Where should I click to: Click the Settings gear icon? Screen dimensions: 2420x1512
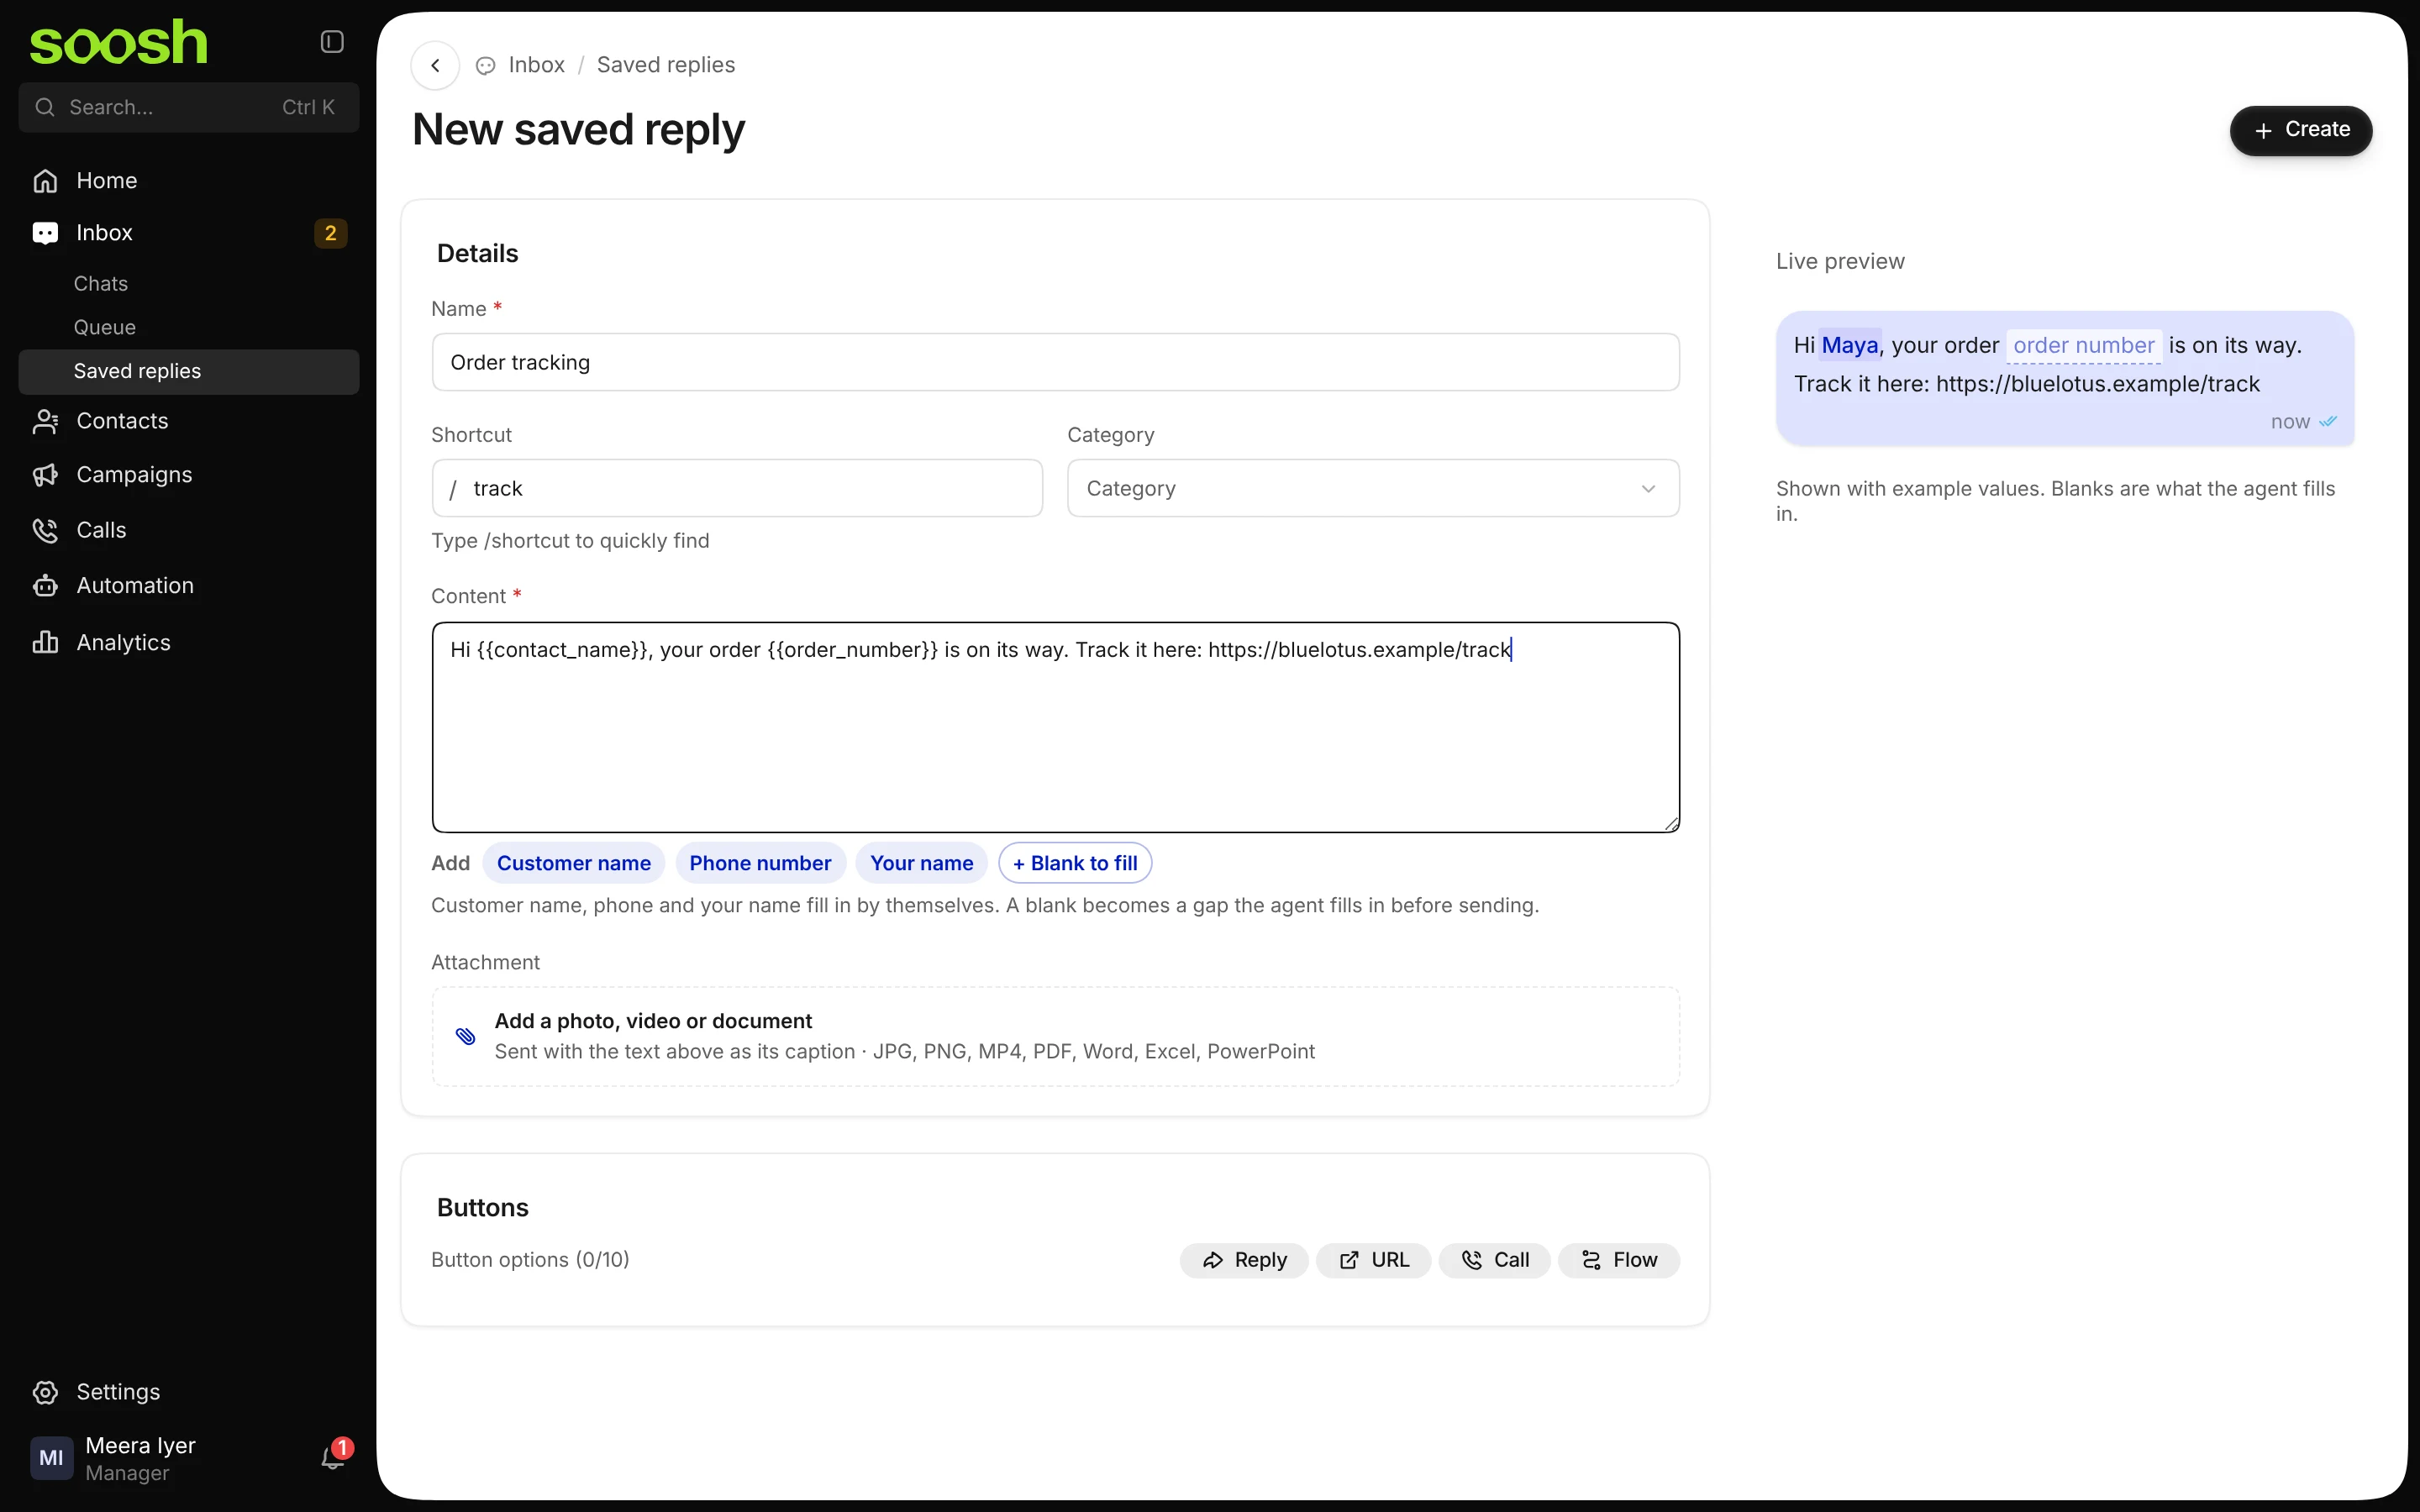coord(45,1392)
